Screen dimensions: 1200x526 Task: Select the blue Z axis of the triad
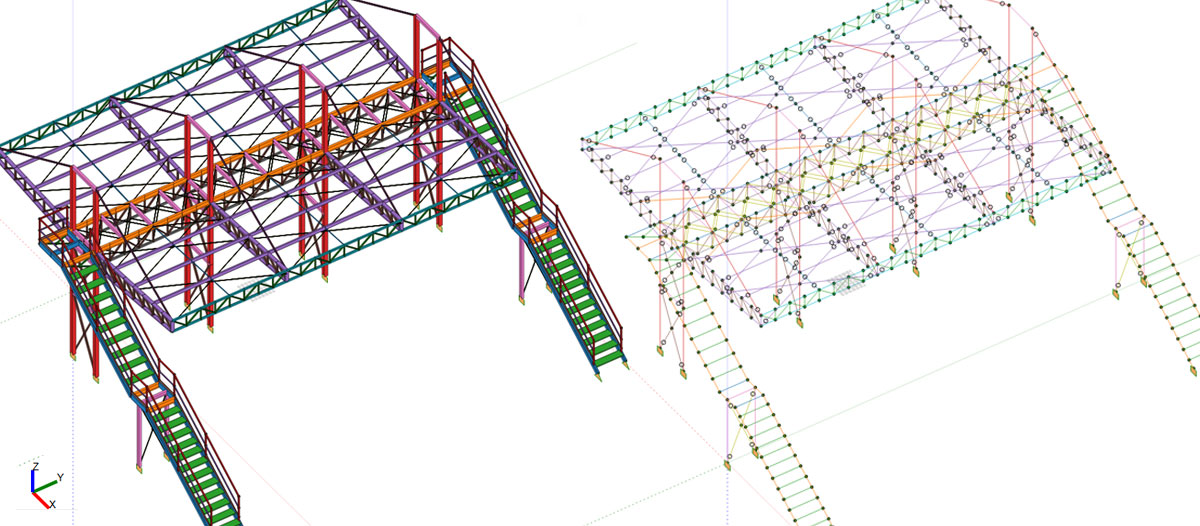point(34,476)
